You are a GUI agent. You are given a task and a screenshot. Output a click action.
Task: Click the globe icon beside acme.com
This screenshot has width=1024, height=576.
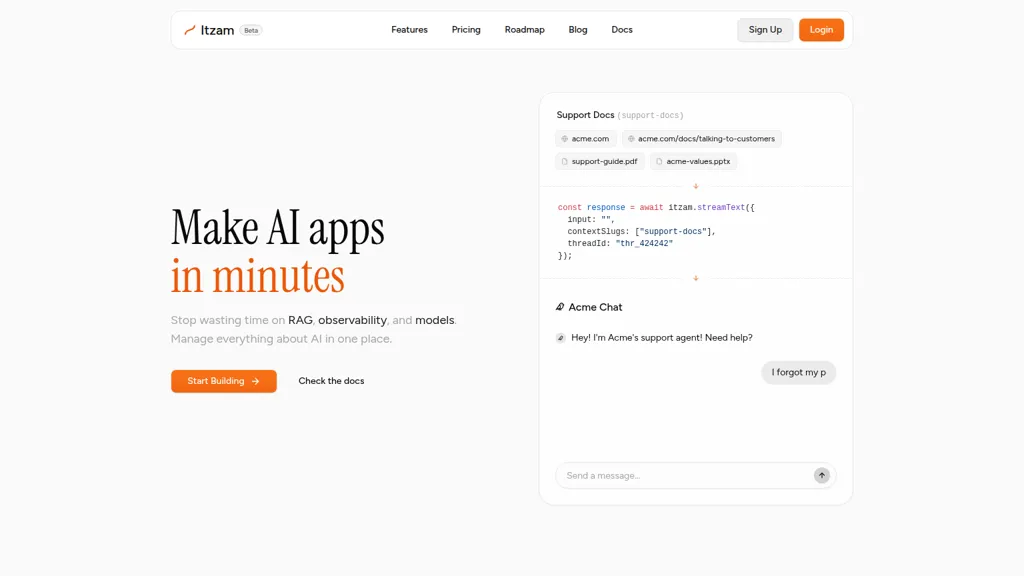pyautogui.click(x=564, y=138)
